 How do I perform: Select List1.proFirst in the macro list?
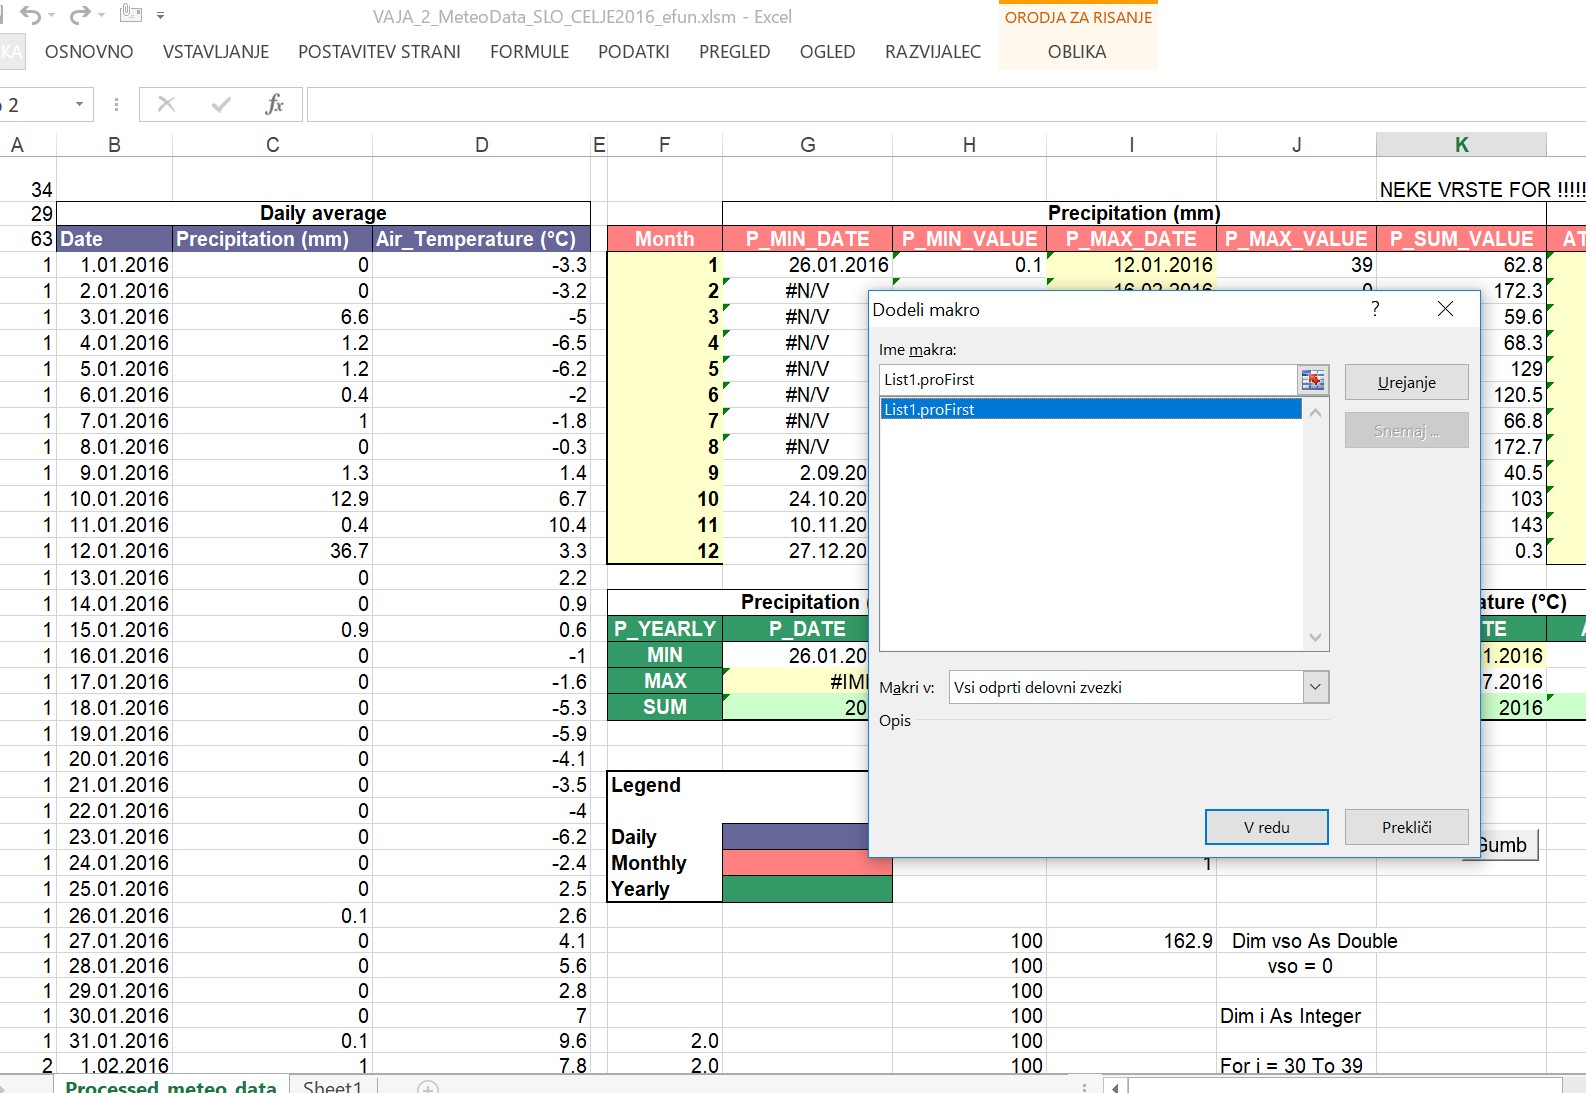tap(1090, 409)
